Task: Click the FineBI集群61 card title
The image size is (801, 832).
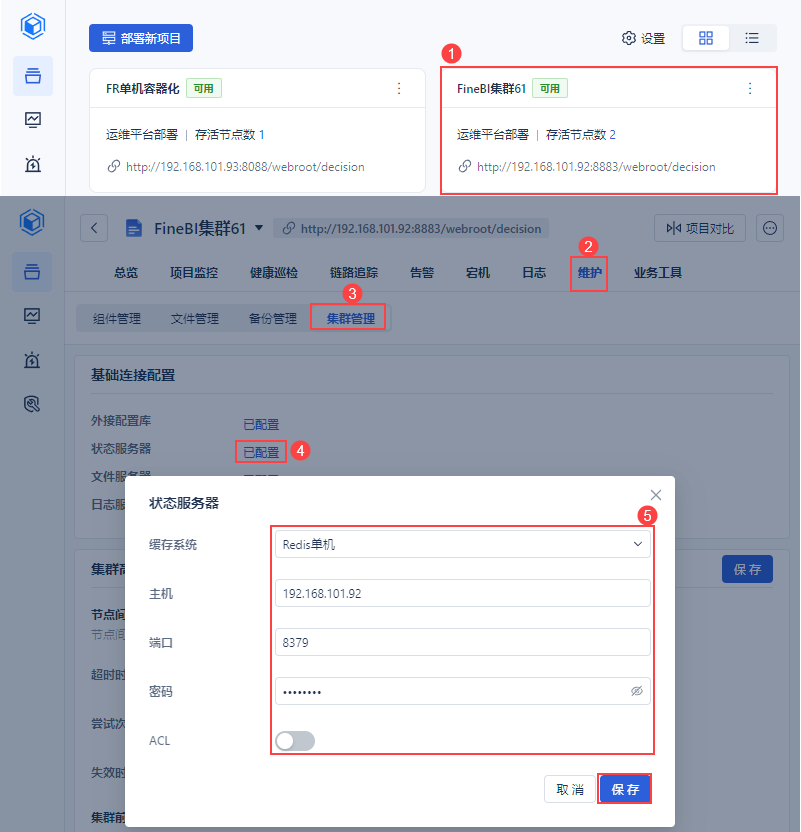Action: tap(491, 89)
